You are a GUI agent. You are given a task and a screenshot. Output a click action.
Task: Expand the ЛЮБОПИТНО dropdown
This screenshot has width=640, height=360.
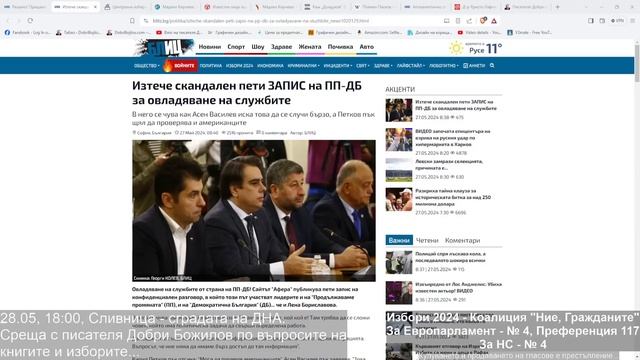click(x=444, y=65)
